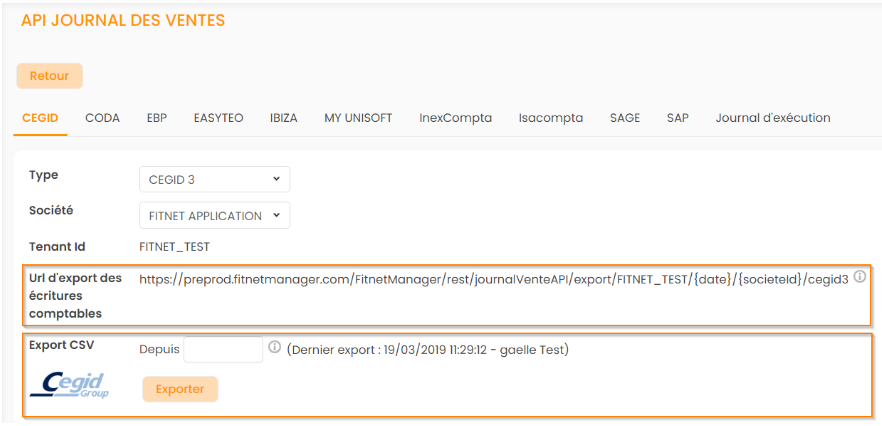Open the EBP tab
The width and height of the screenshot is (882, 426).
point(157,118)
